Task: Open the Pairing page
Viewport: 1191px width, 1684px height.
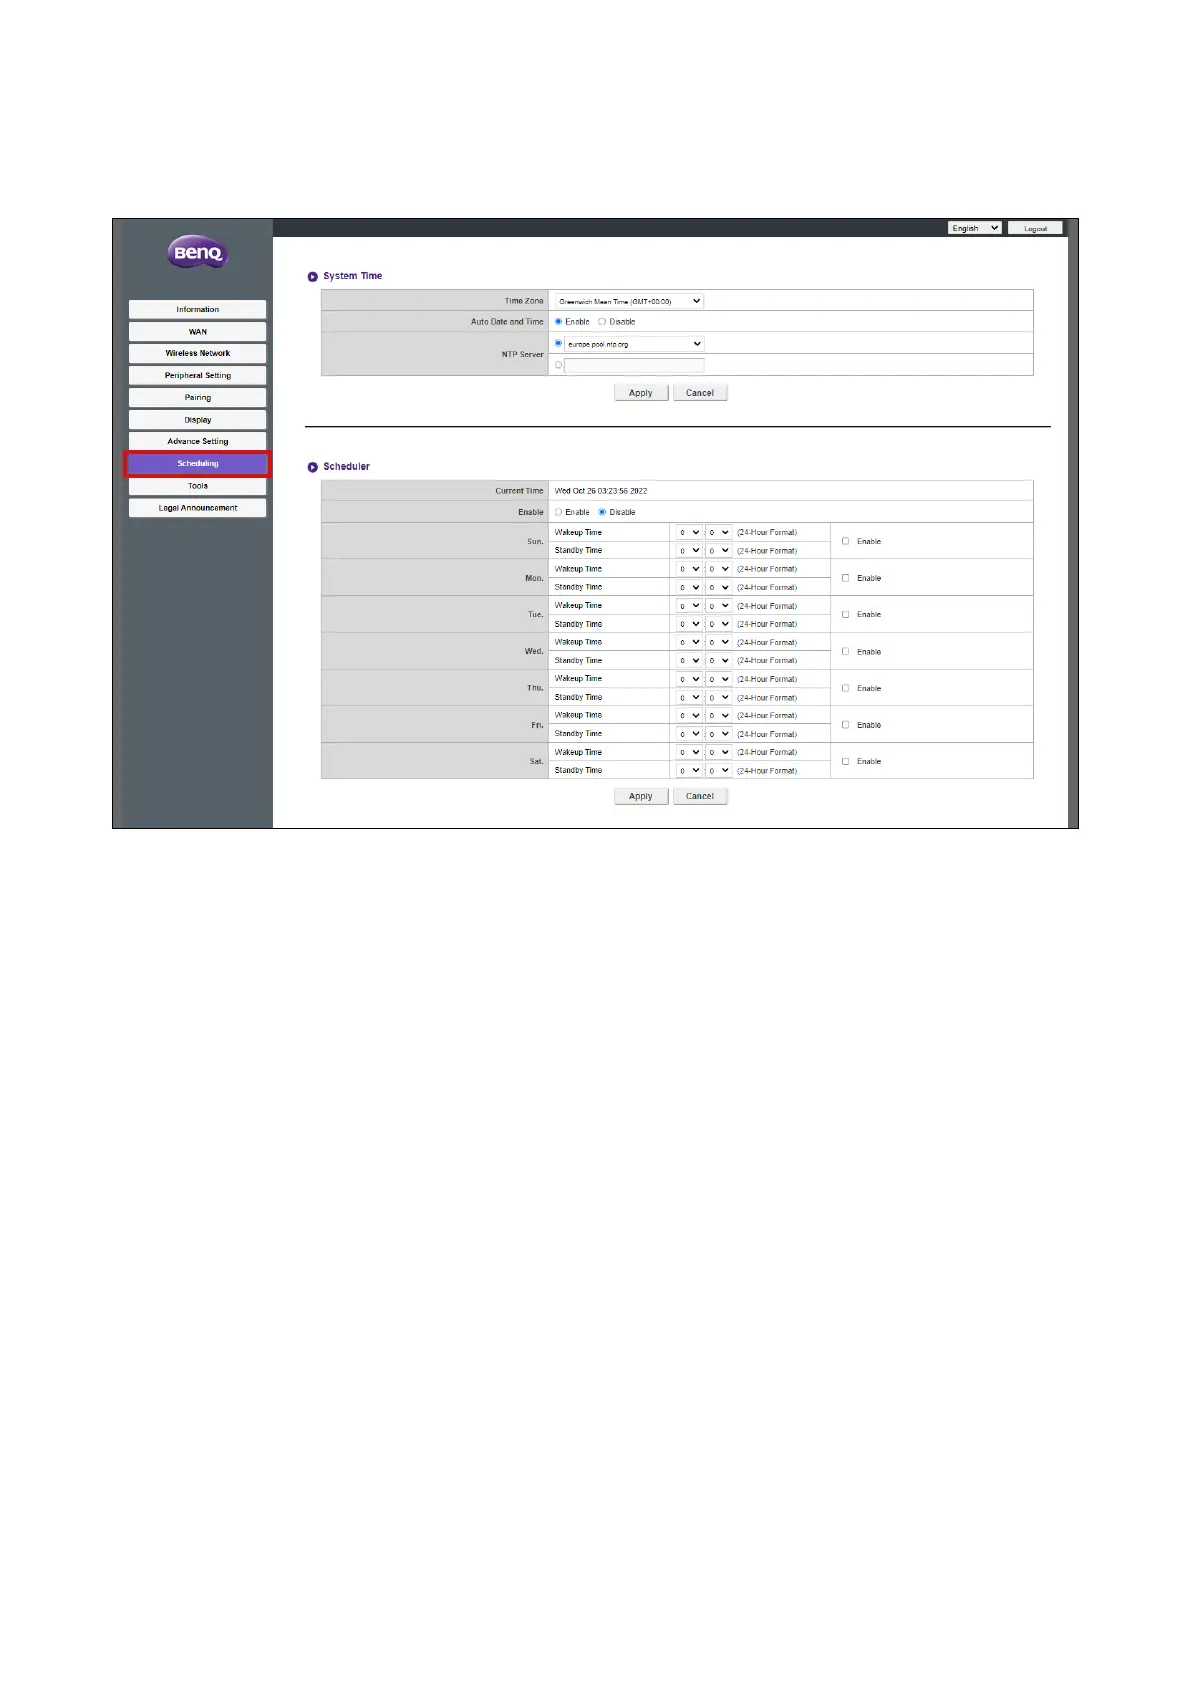Action: tap(198, 397)
